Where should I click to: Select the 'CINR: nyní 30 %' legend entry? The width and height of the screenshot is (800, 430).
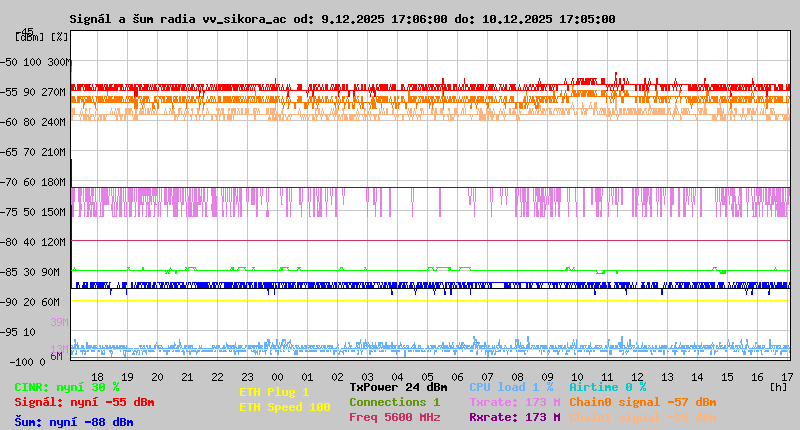click(x=67, y=387)
